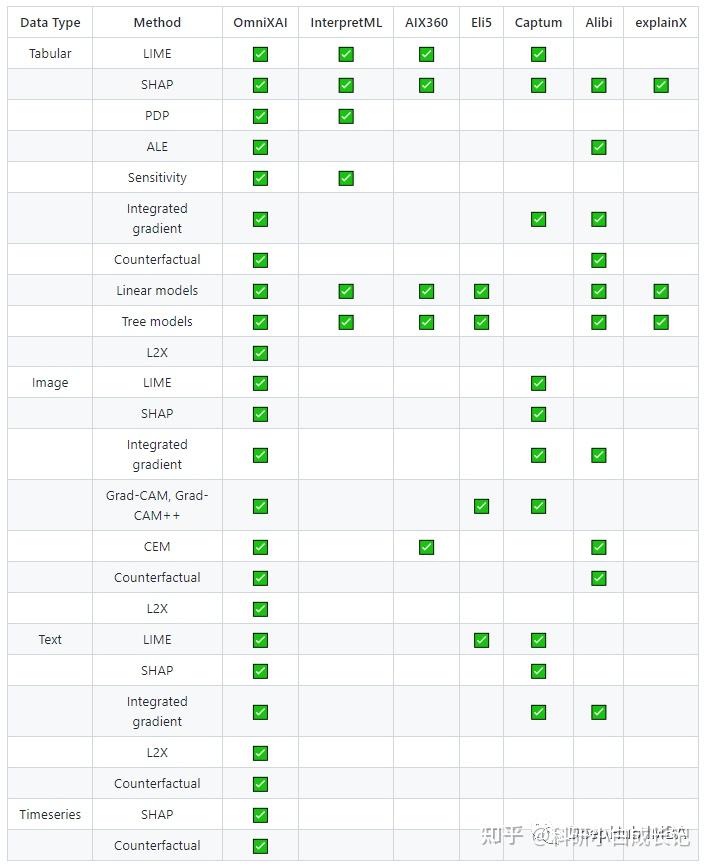Click the InterpretML column header

(346, 22)
